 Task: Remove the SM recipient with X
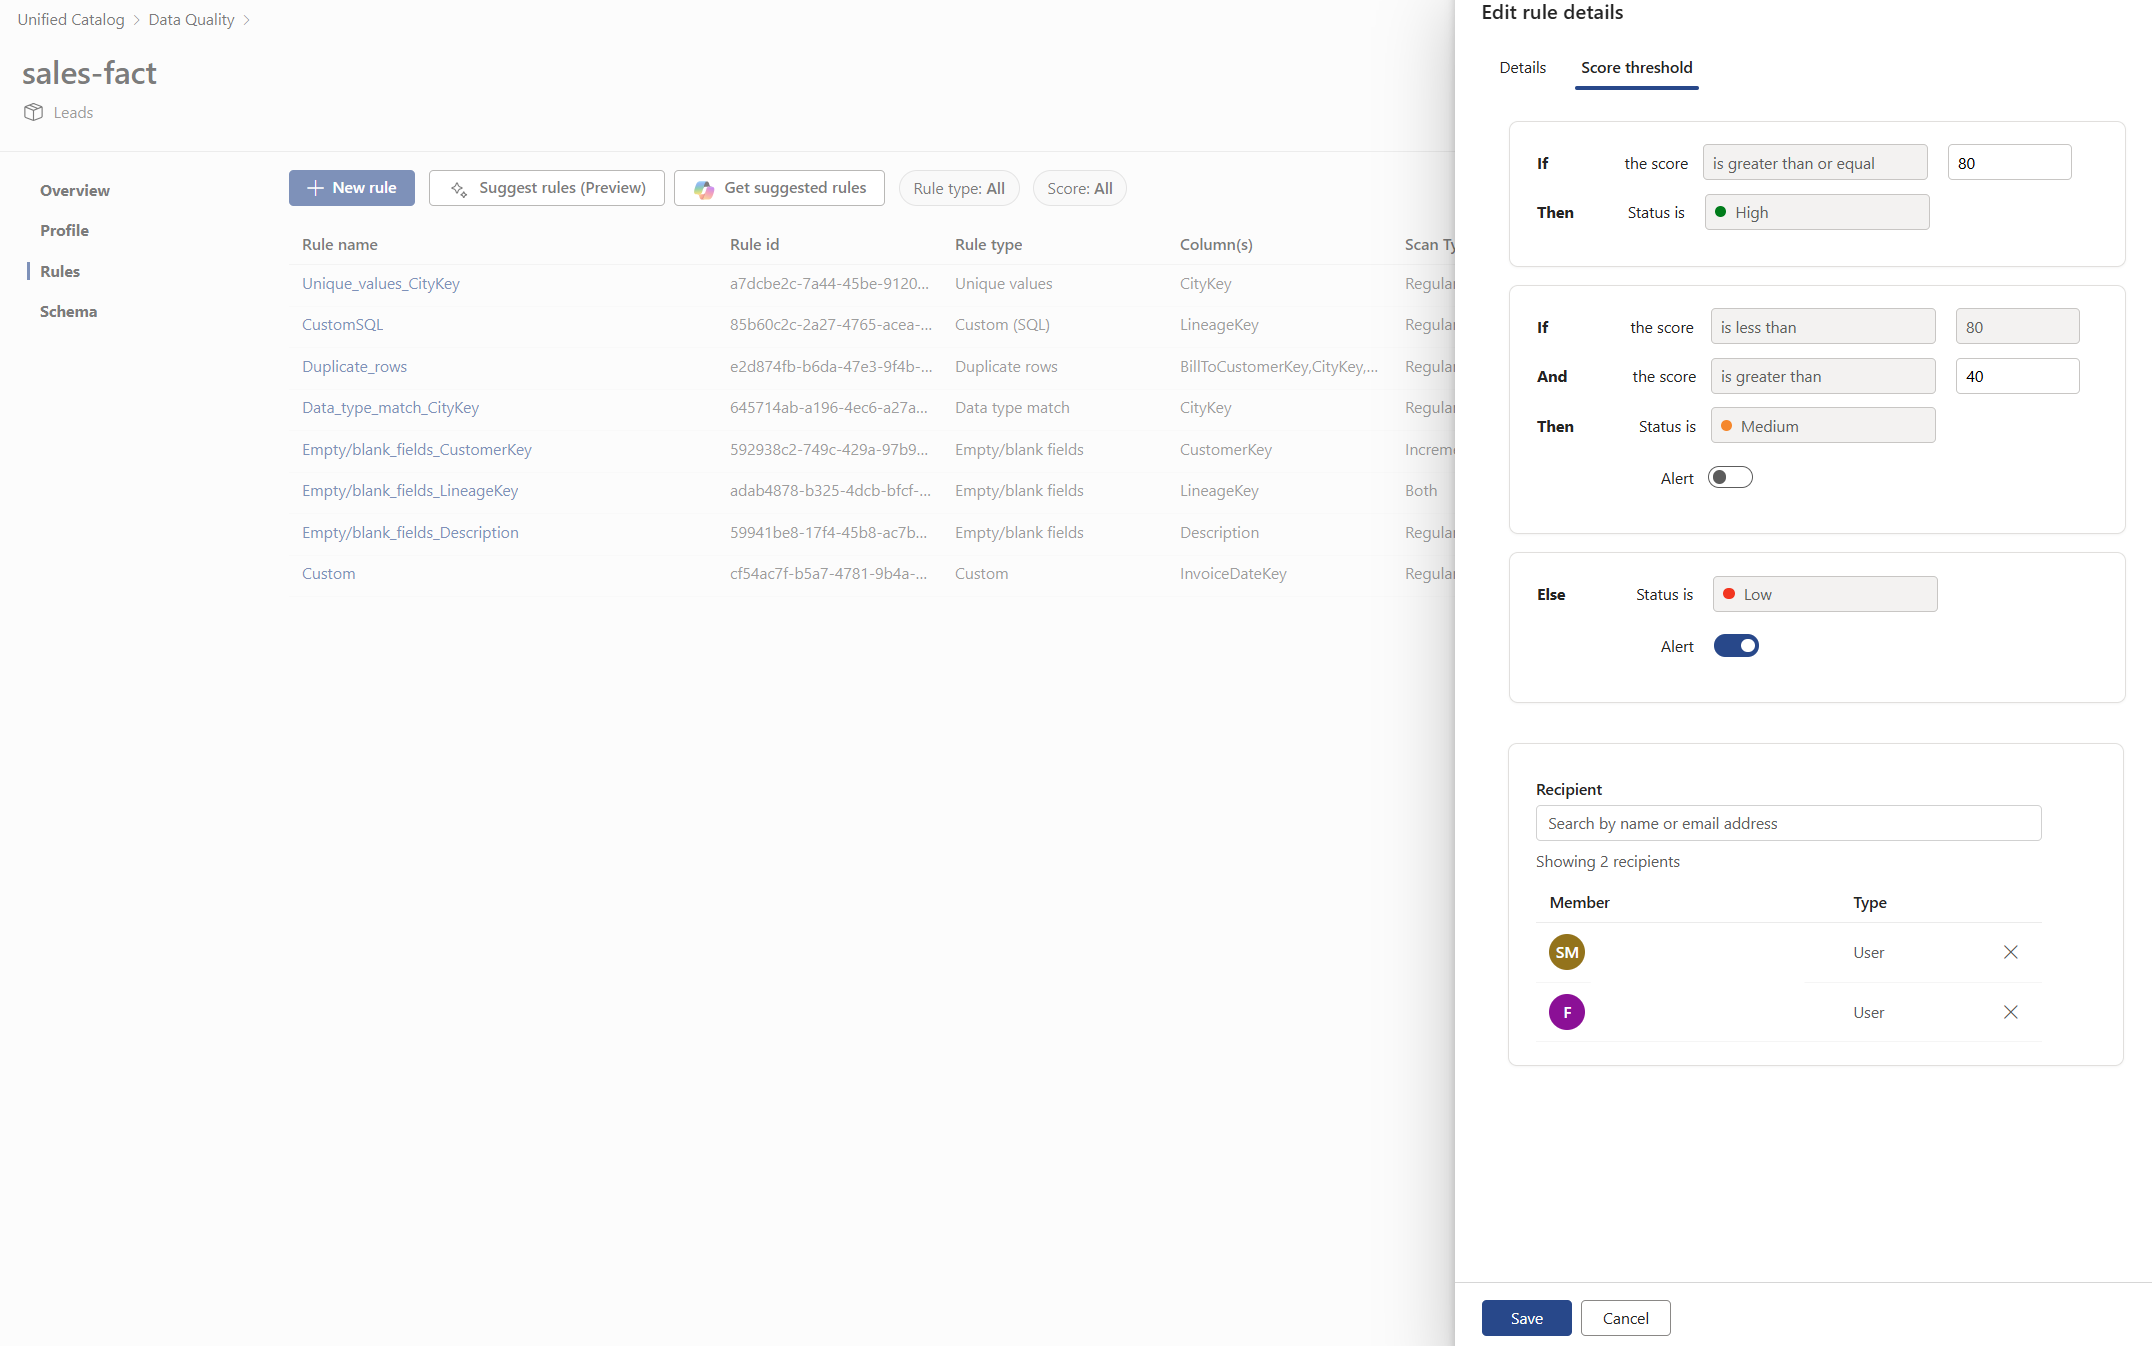coord(2010,952)
